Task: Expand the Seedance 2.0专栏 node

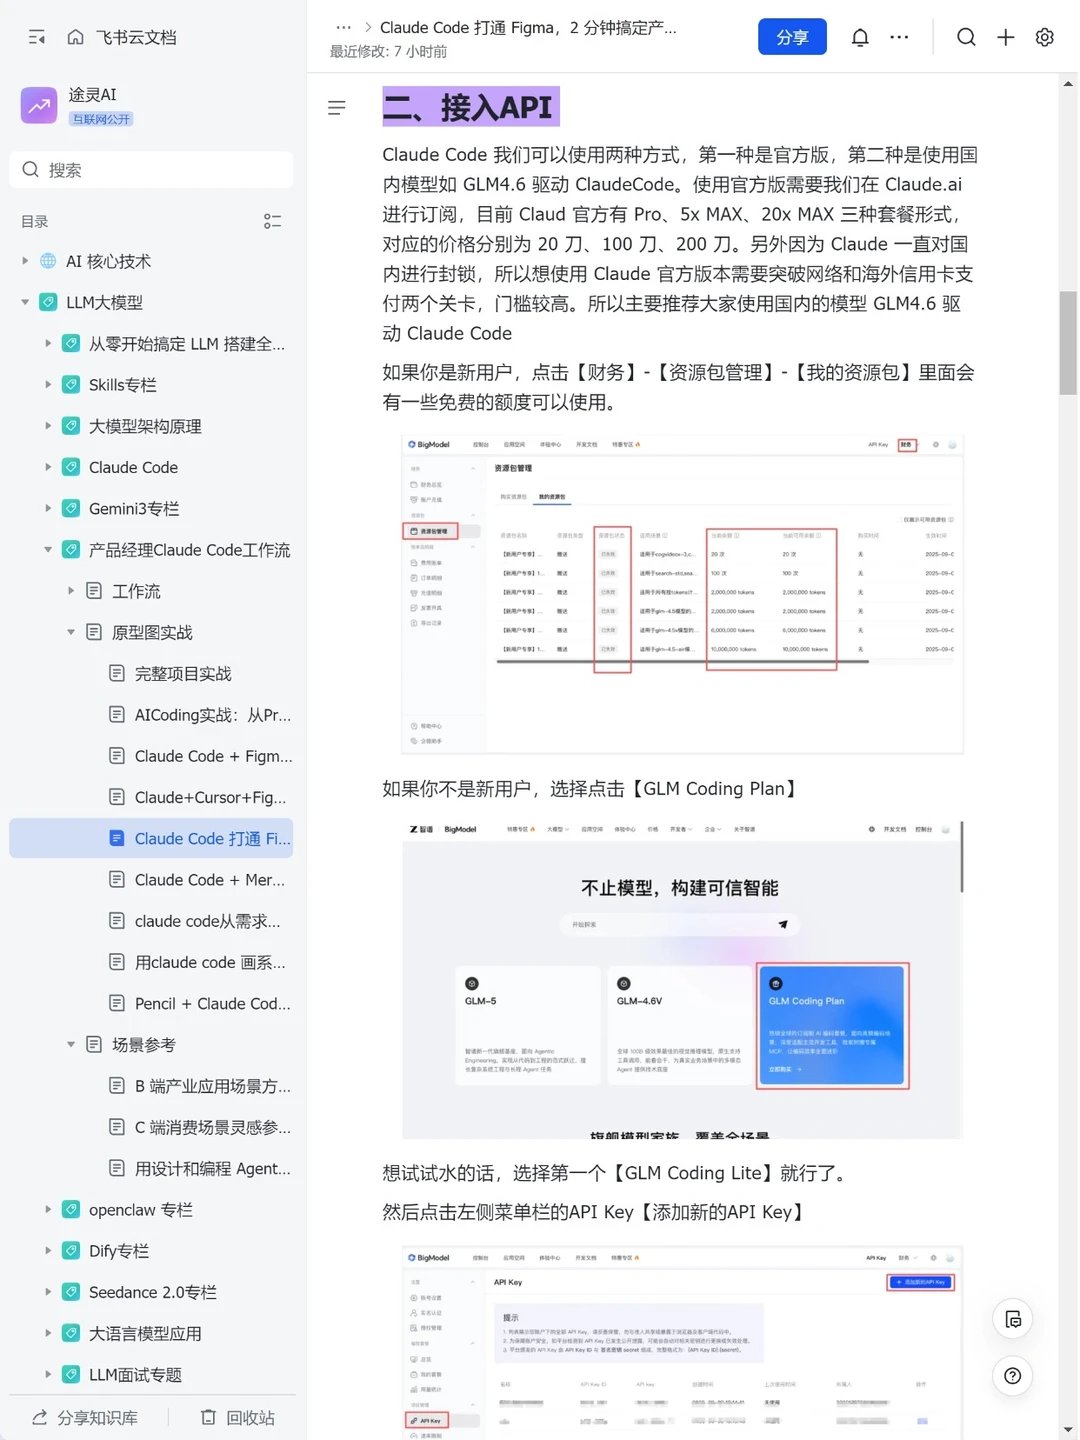Action: pos(48,1292)
